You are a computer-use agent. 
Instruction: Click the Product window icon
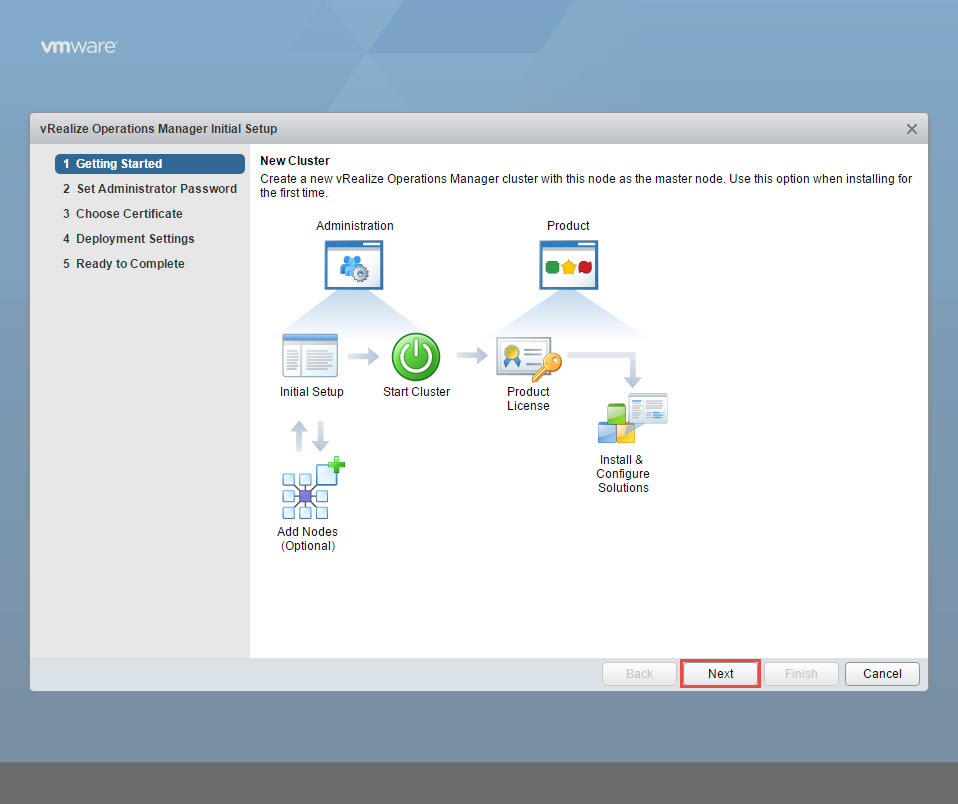pos(568,265)
